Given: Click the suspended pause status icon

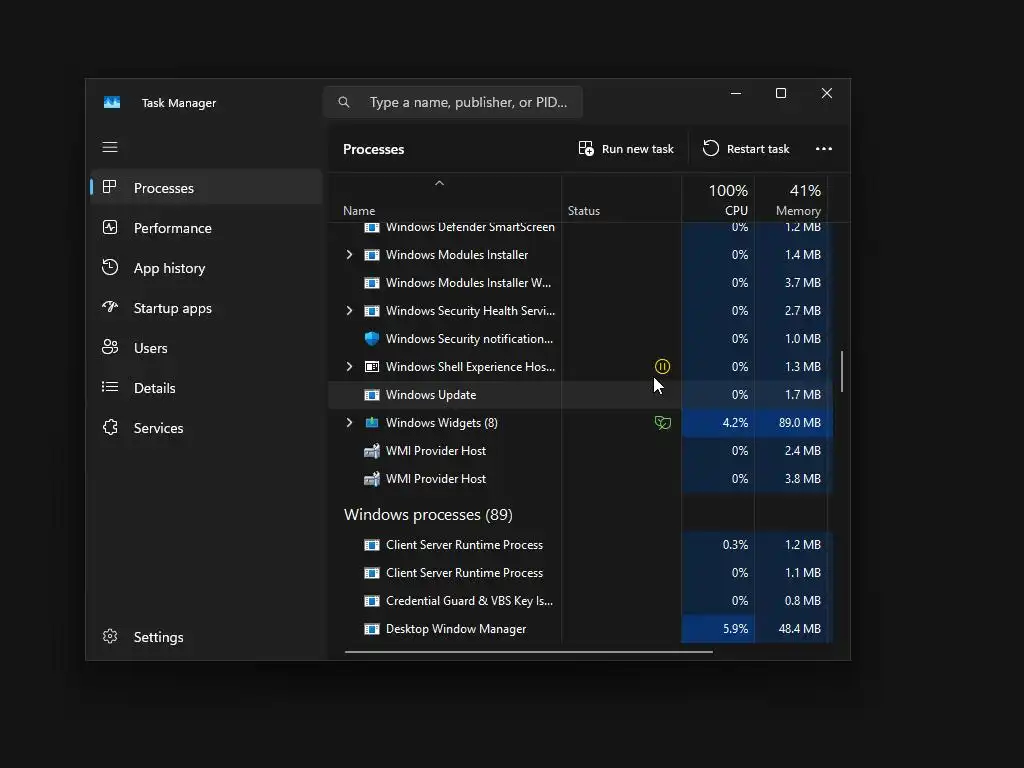Looking at the screenshot, I should pyautogui.click(x=662, y=366).
